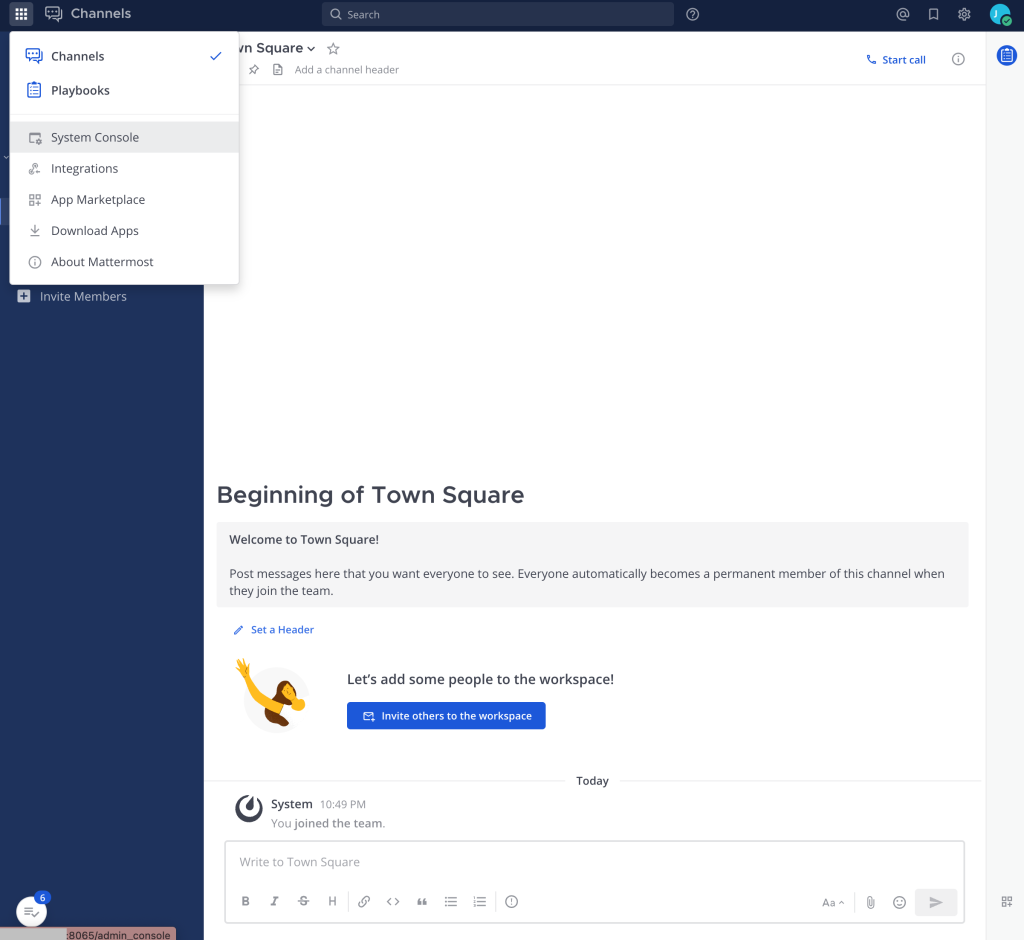
Task: Toggle bold formatting in message box
Action: (246, 902)
